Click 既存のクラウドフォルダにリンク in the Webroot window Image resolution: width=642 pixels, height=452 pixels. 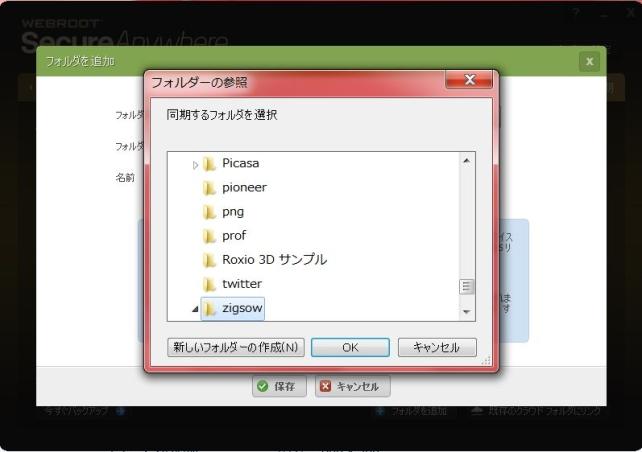[537, 411]
